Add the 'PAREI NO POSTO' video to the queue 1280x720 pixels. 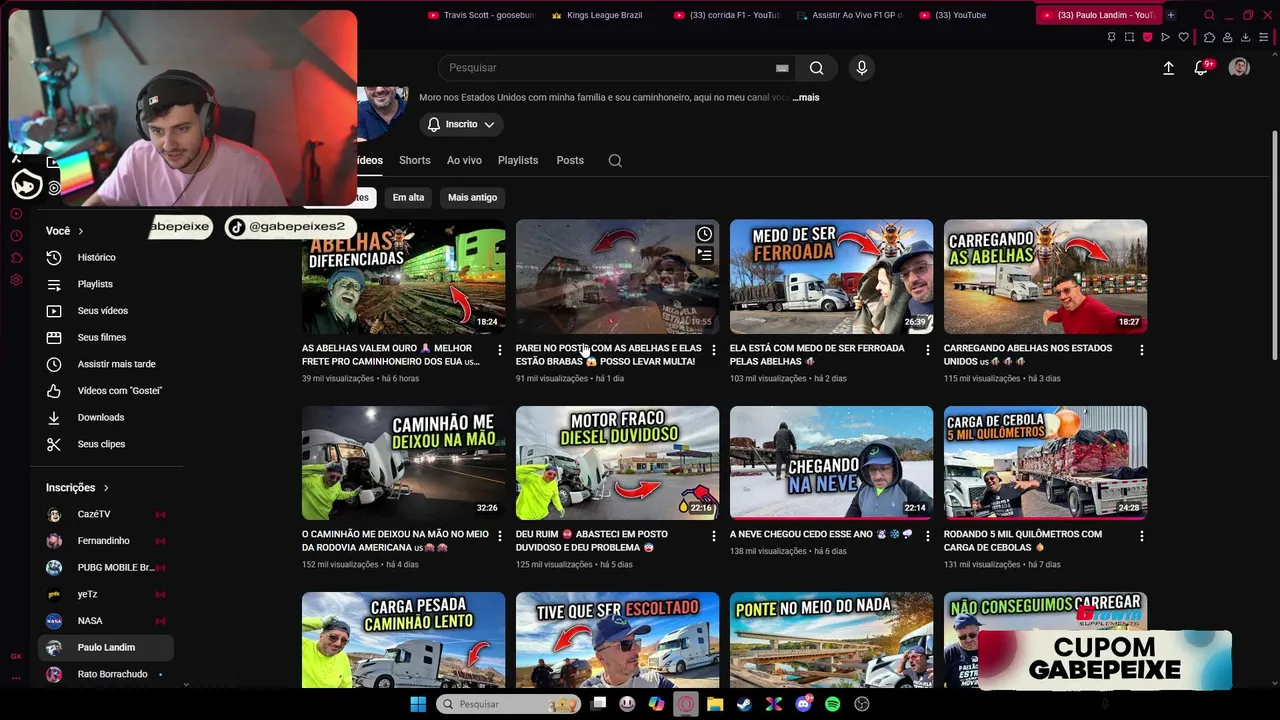[705, 256]
